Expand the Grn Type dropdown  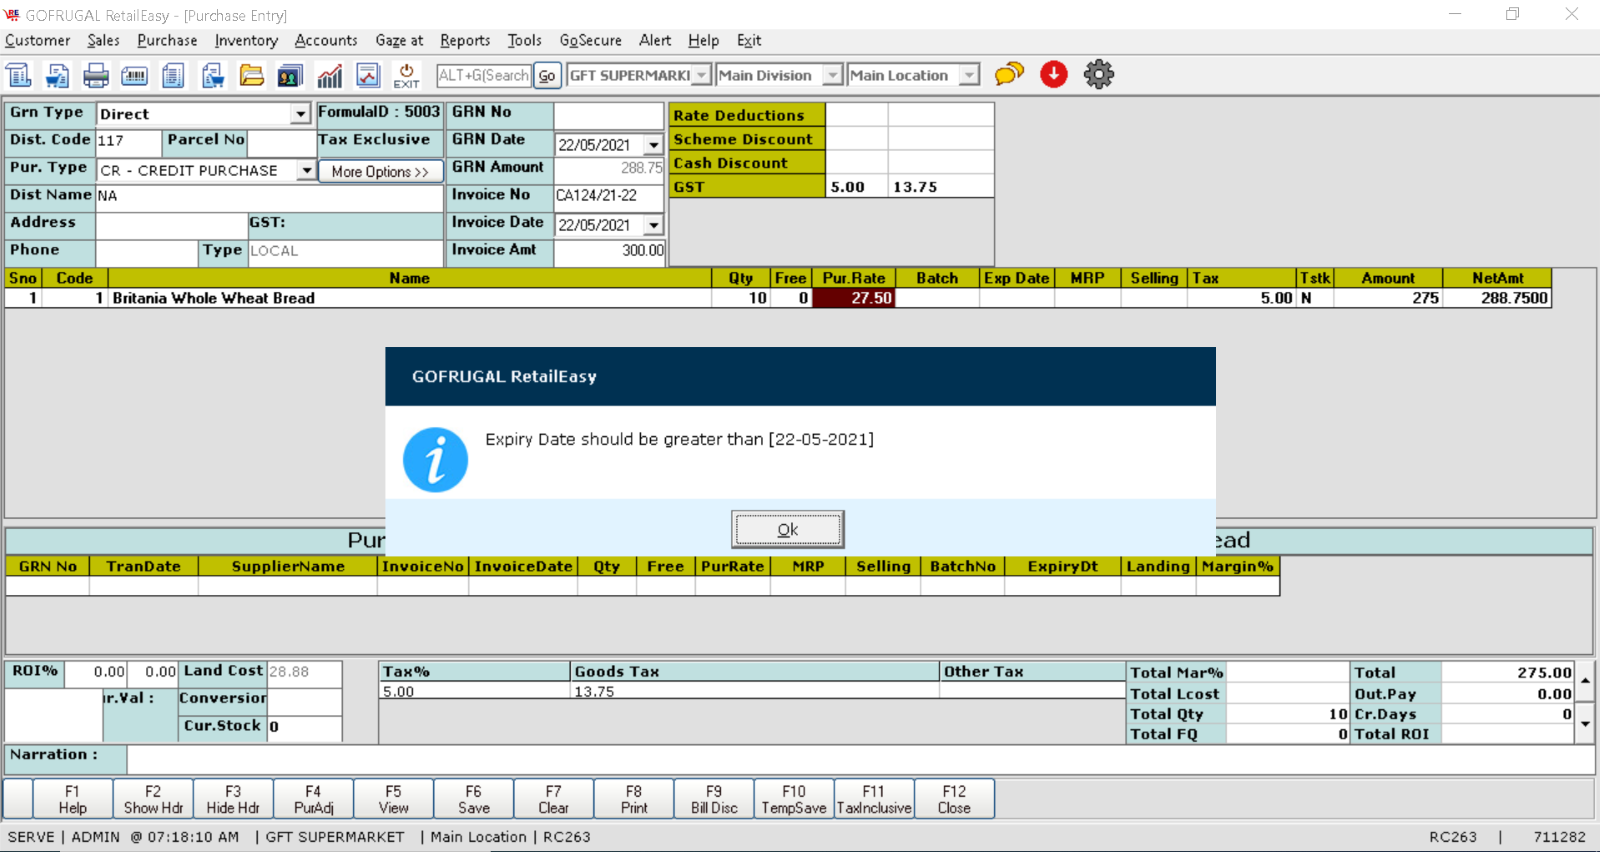[300, 114]
